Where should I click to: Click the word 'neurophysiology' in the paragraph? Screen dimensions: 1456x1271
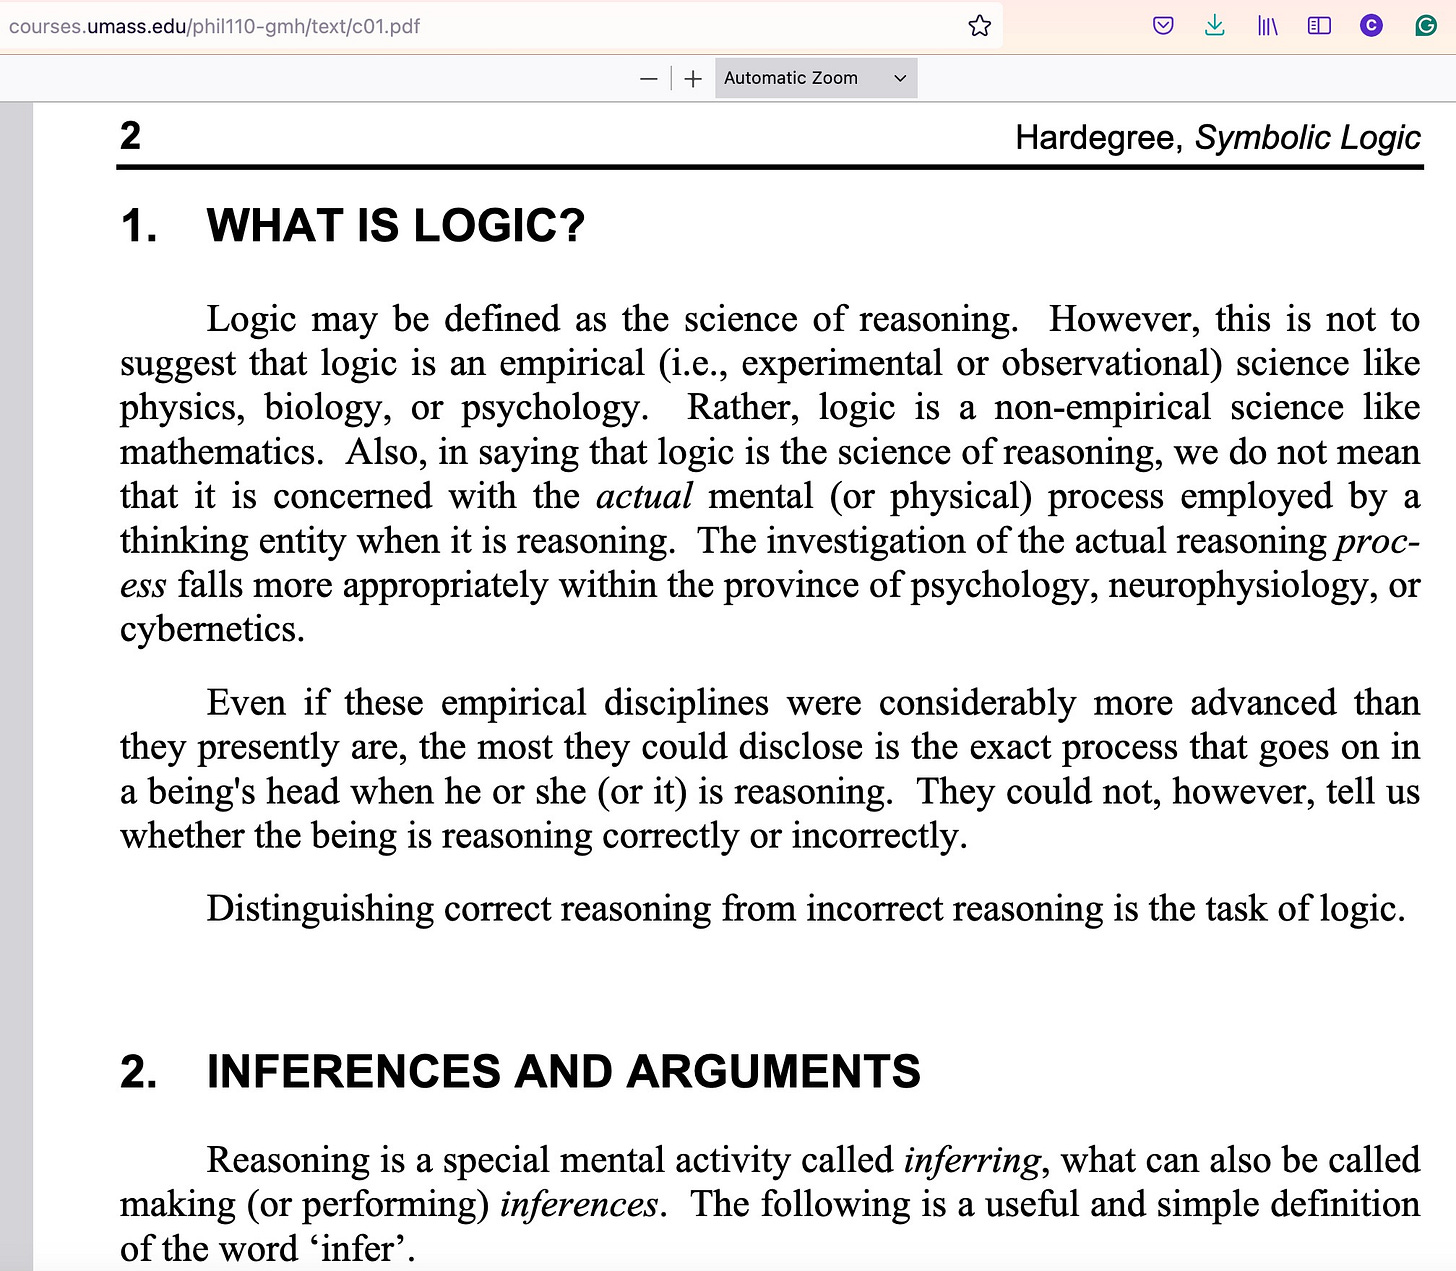pyautogui.click(x=1237, y=585)
